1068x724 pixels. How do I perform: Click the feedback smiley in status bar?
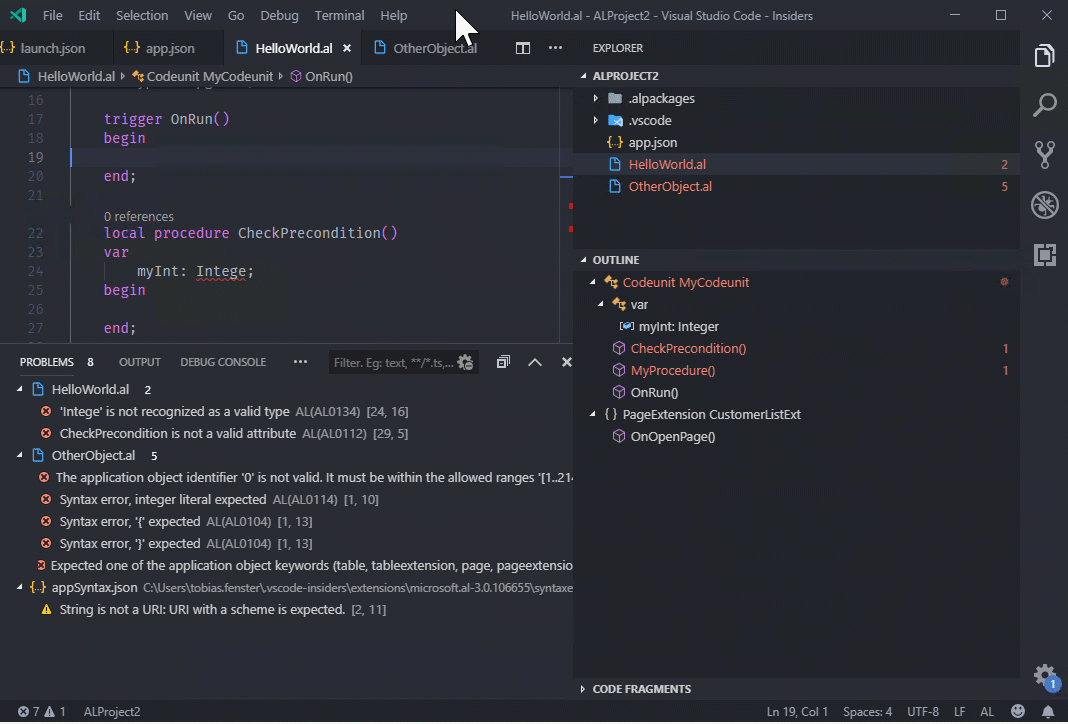pyautogui.click(x=1018, y=711)
